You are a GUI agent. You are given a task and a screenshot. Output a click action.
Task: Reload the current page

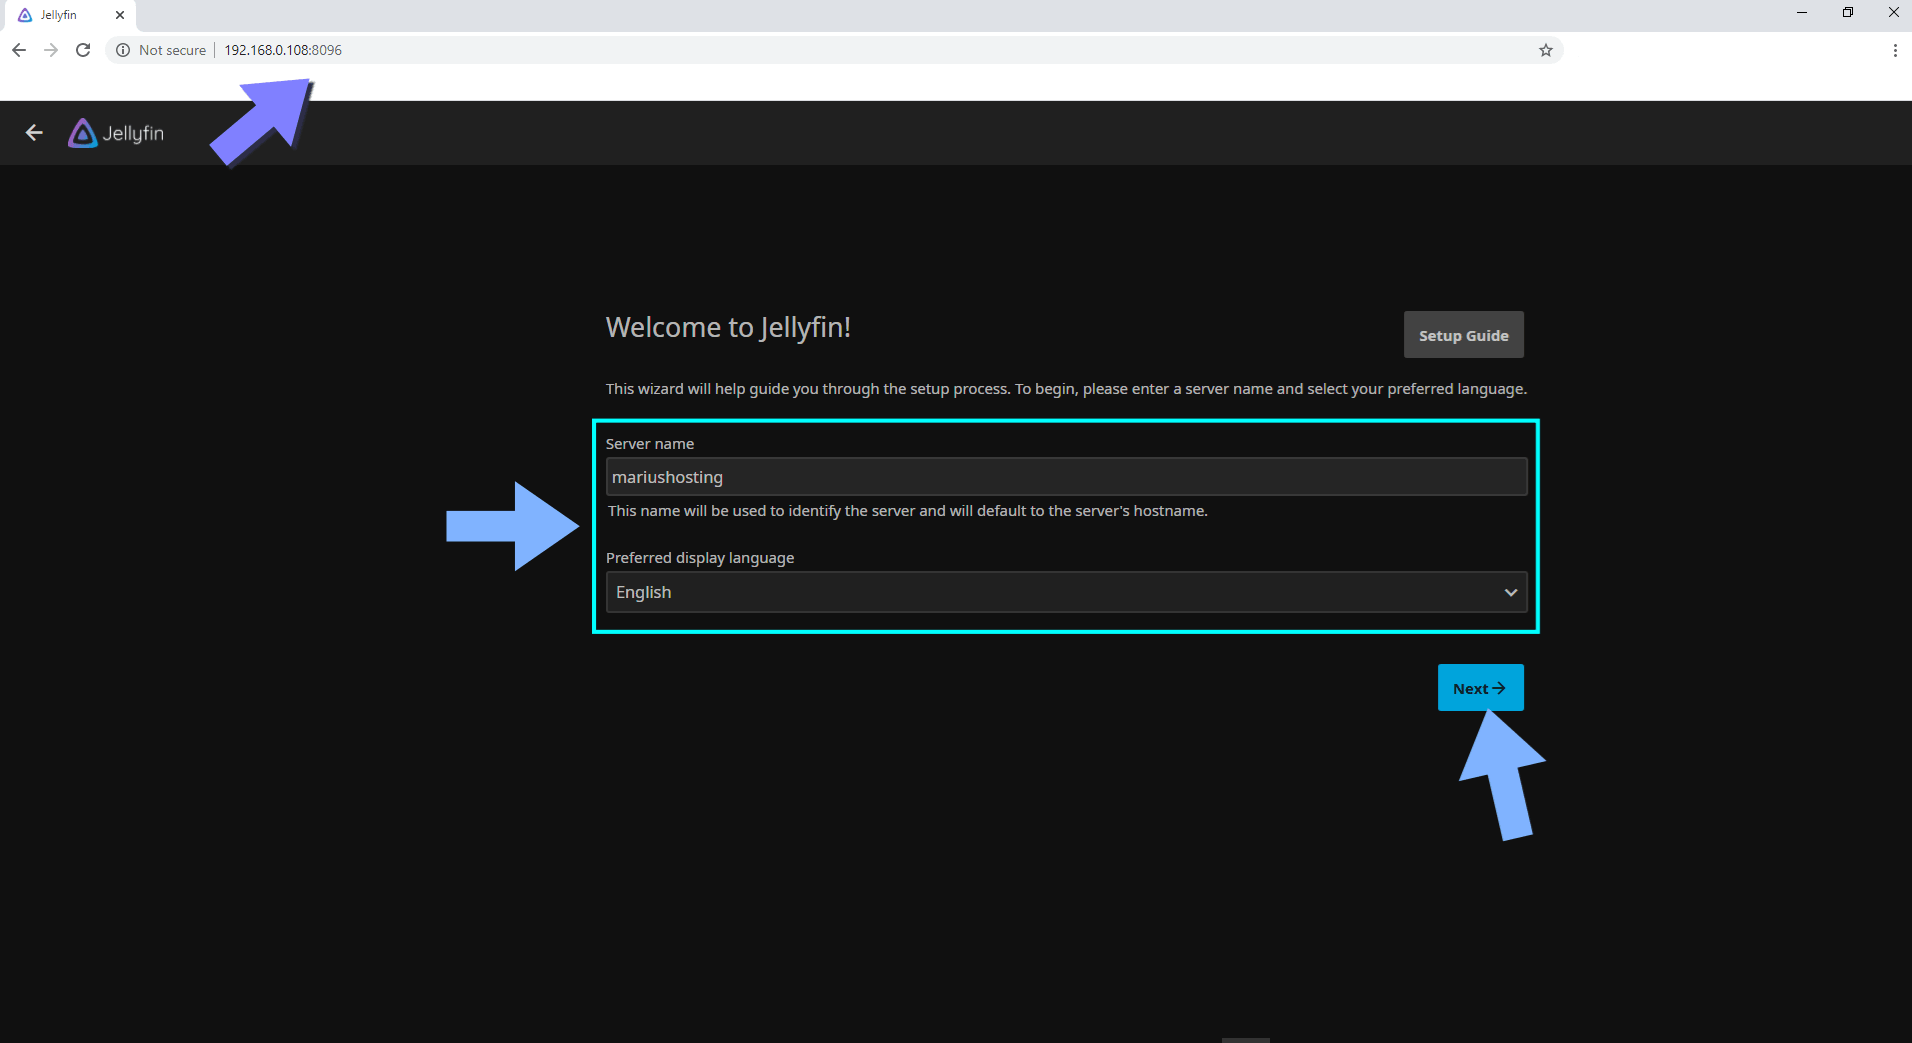coord(83,50)
